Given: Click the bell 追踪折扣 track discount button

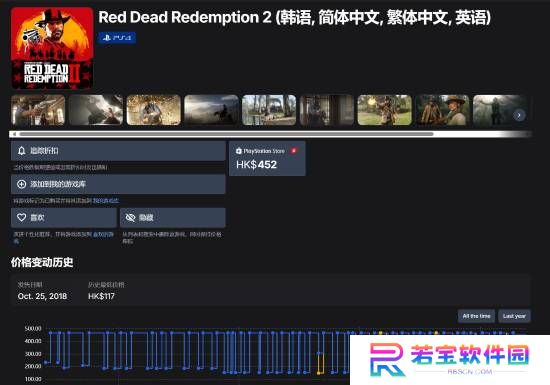Looking at the screenshot, I should point(118,151).
